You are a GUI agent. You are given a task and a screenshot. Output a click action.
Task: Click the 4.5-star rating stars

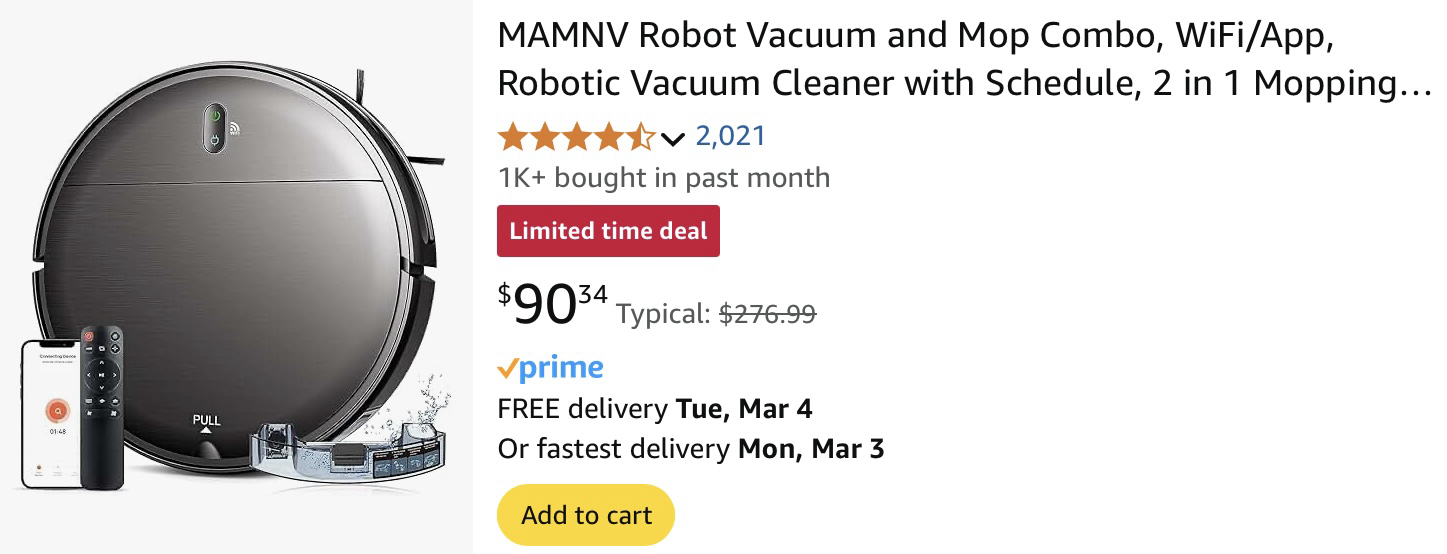pyautogui.click(x=576, y=136)
